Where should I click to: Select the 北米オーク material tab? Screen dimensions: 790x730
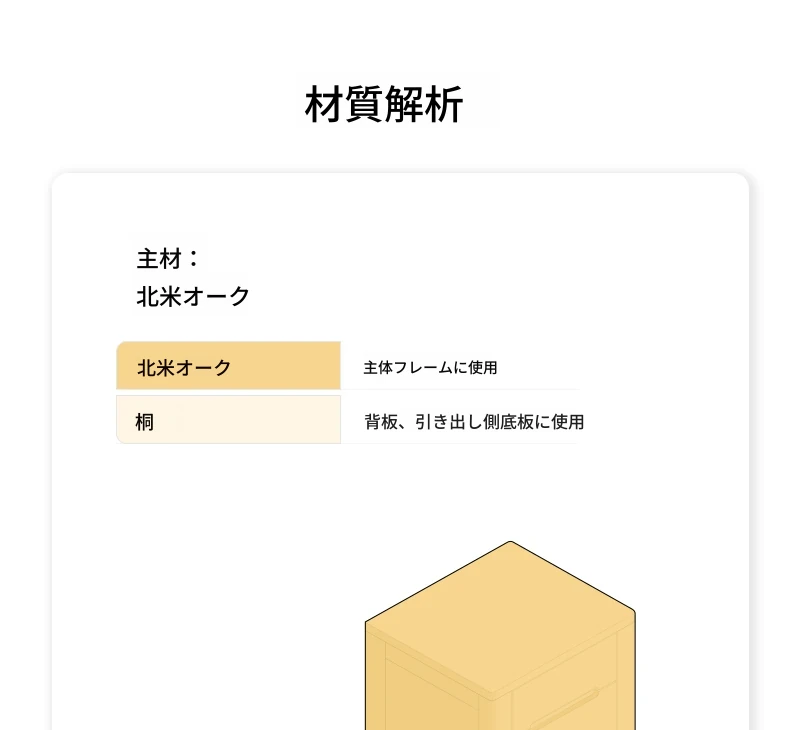point(184,367)
